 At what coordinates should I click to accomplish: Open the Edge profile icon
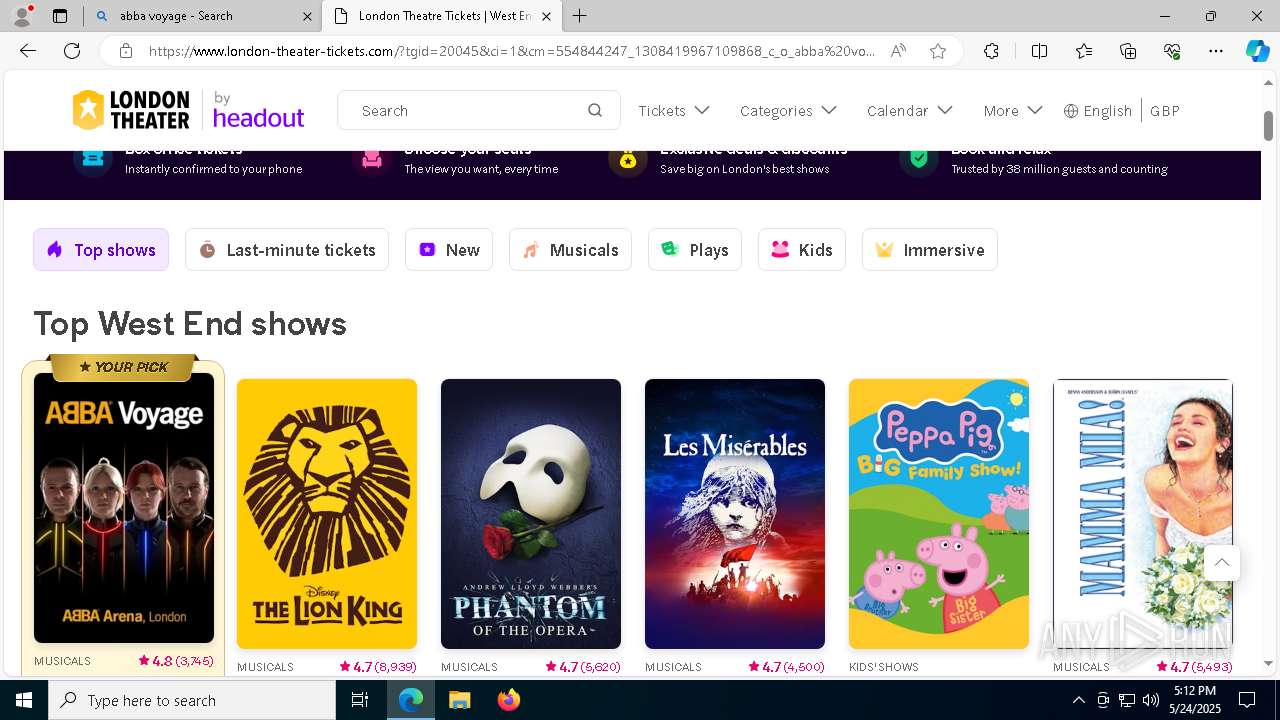coord(22,16)
